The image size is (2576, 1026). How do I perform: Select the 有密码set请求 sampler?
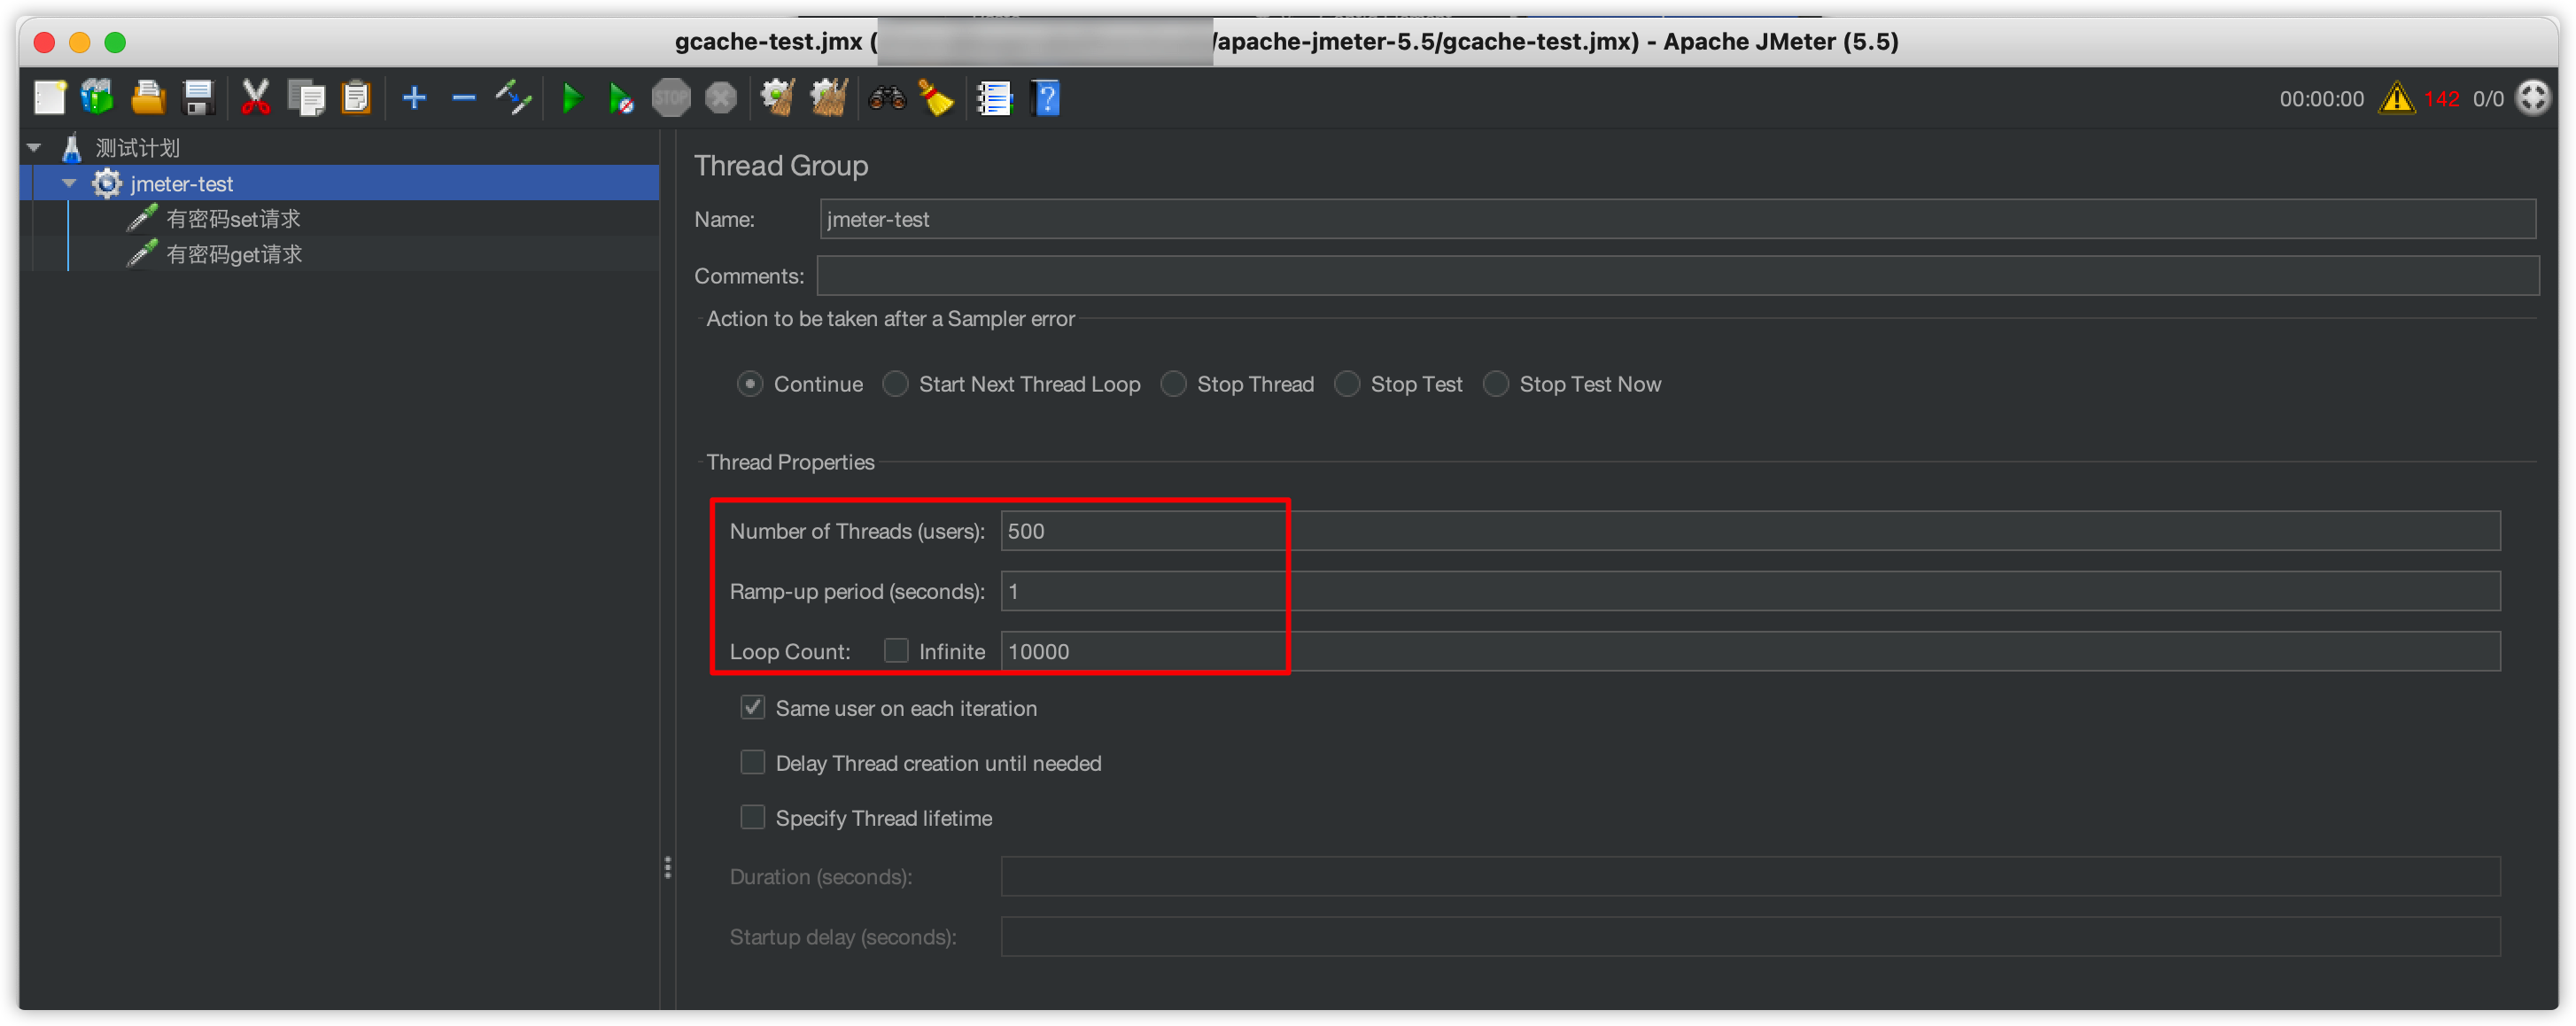coord(233,219)
